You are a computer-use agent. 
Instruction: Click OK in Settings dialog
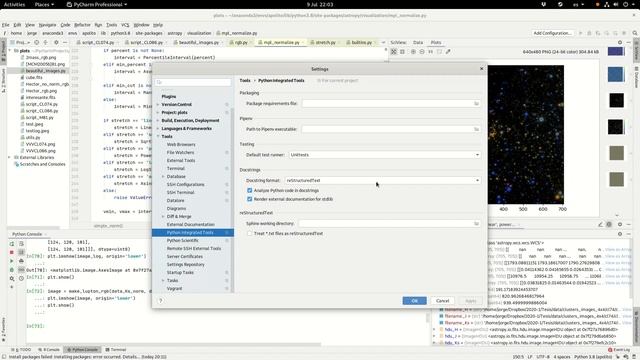pos(414,301)
